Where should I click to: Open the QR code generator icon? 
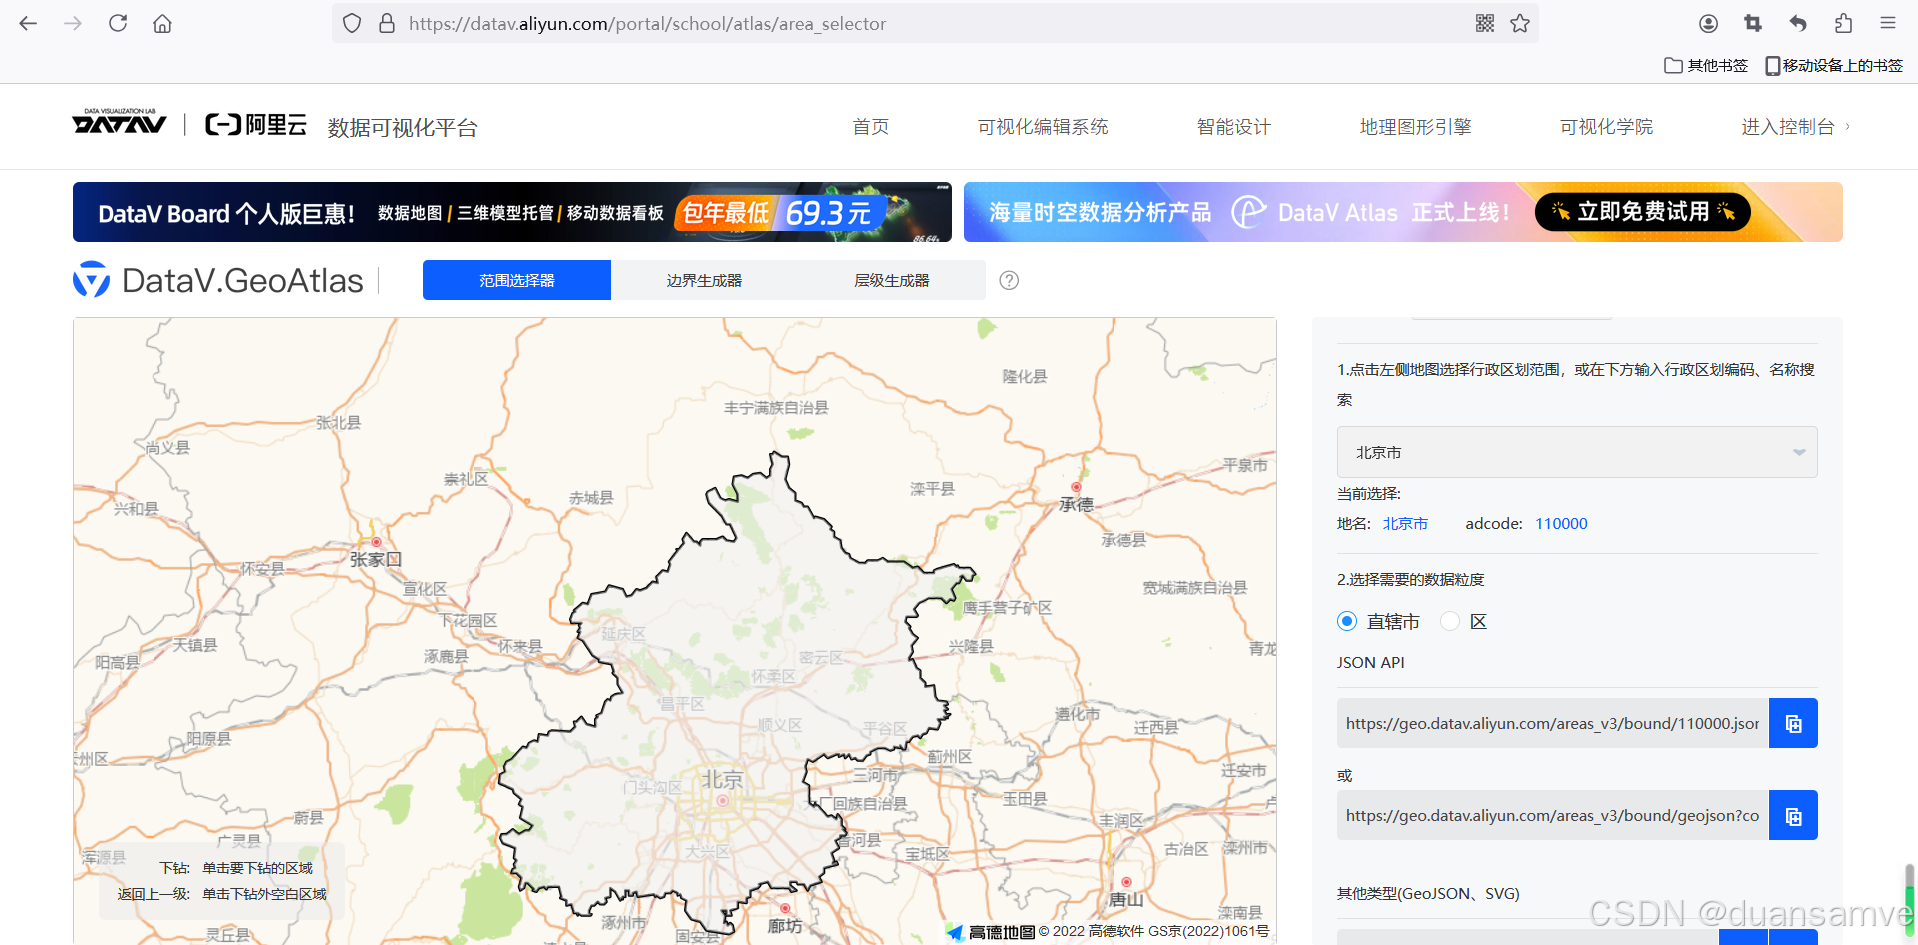point(1485,23)
